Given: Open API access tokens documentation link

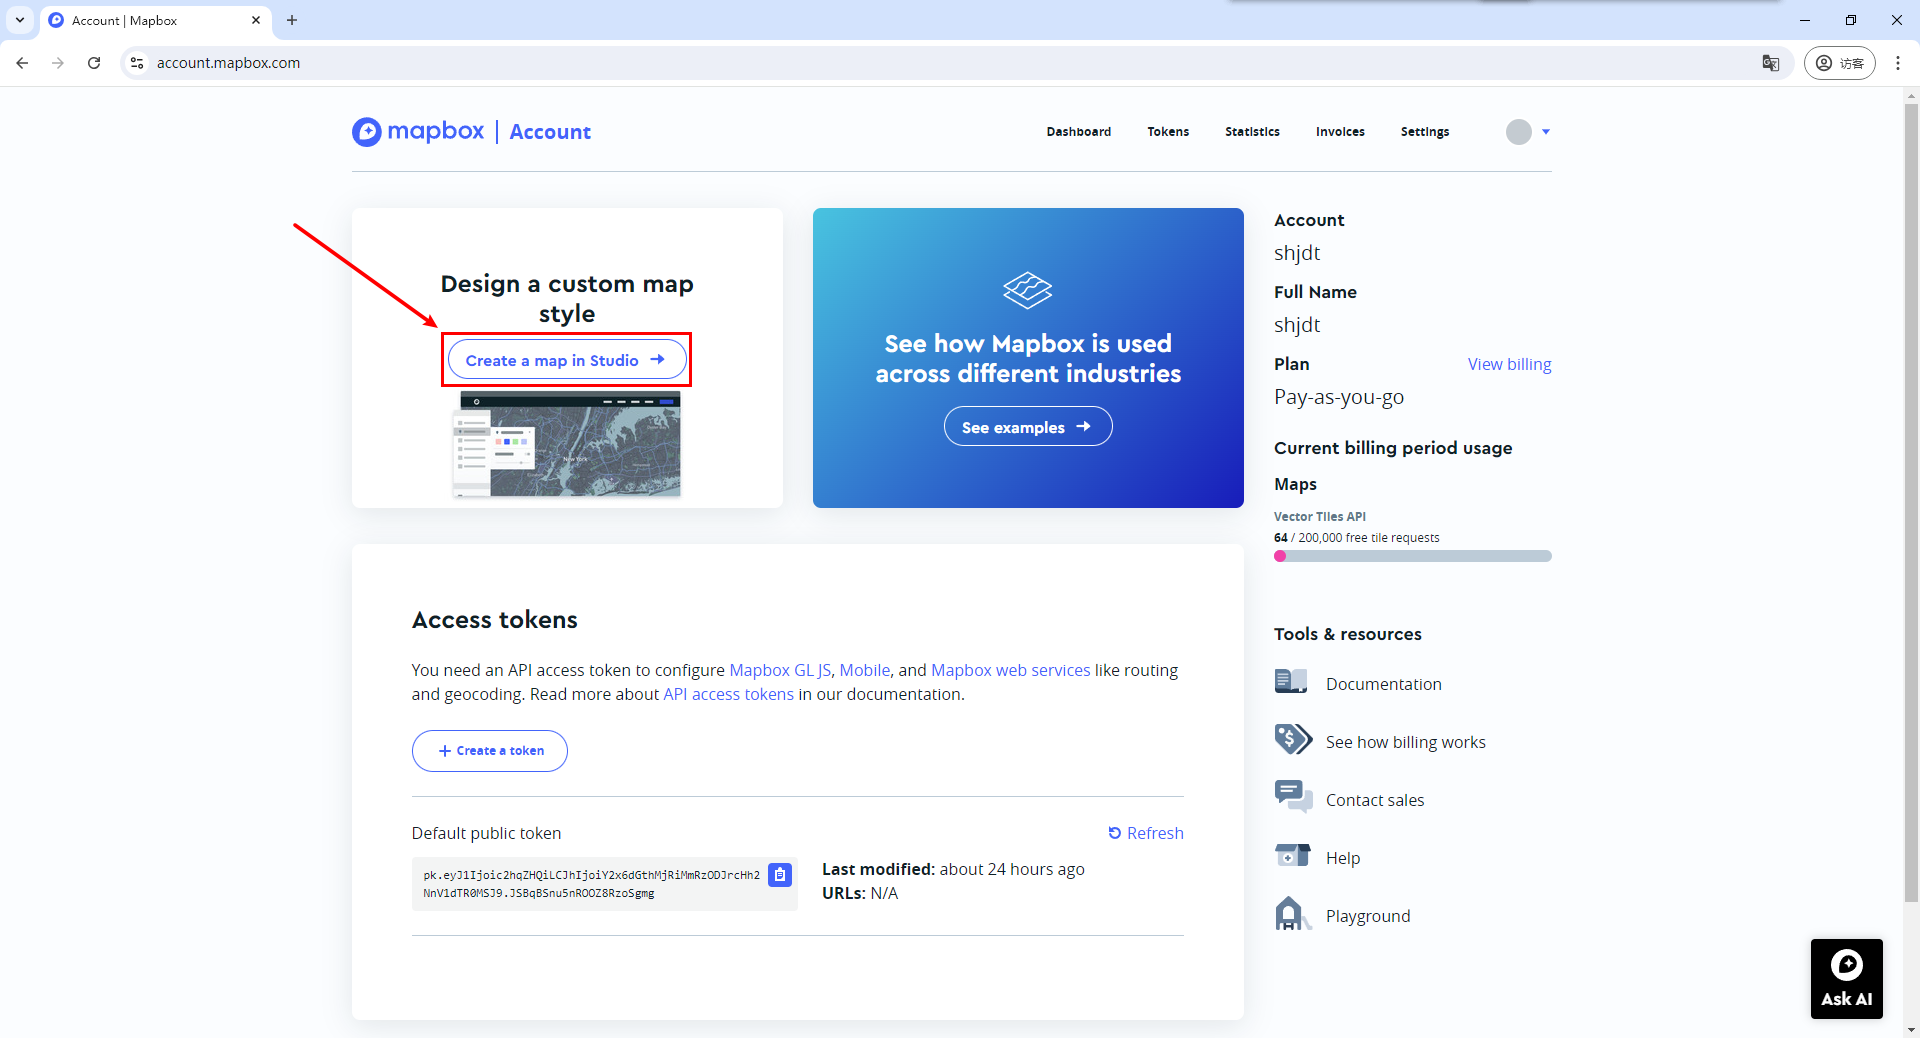Looking at the screenshot, I should point(729,694).
